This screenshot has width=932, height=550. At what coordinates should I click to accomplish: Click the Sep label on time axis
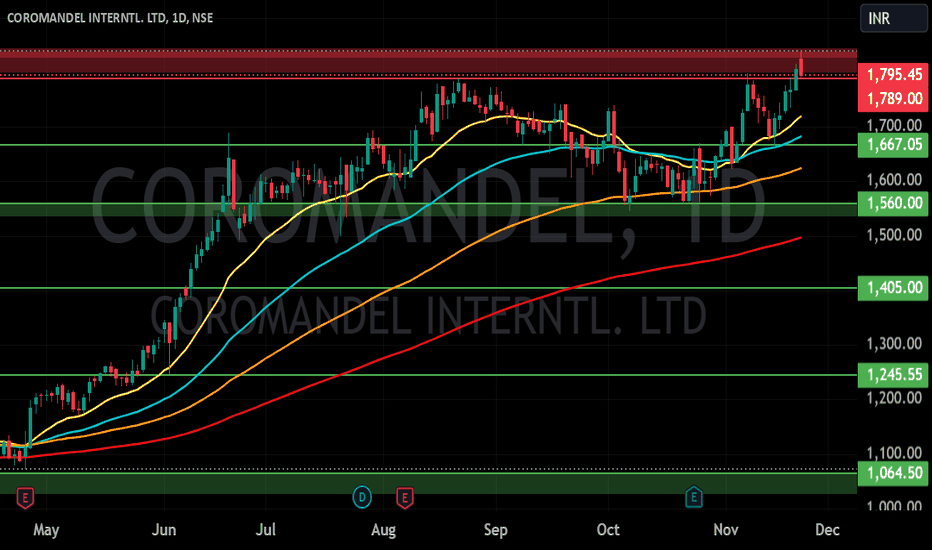(496, 530)
